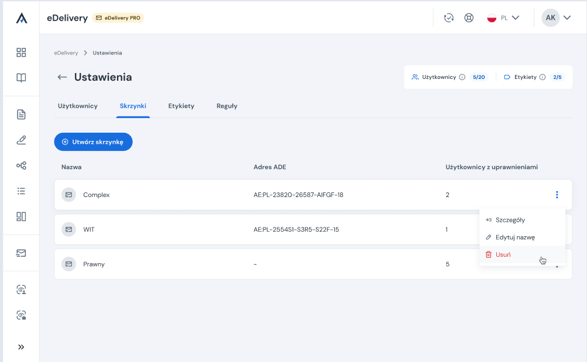Click the Ustawienia breadcrumb
The width and height of the screenshot is (587, 362).
[x=107, y=53]
